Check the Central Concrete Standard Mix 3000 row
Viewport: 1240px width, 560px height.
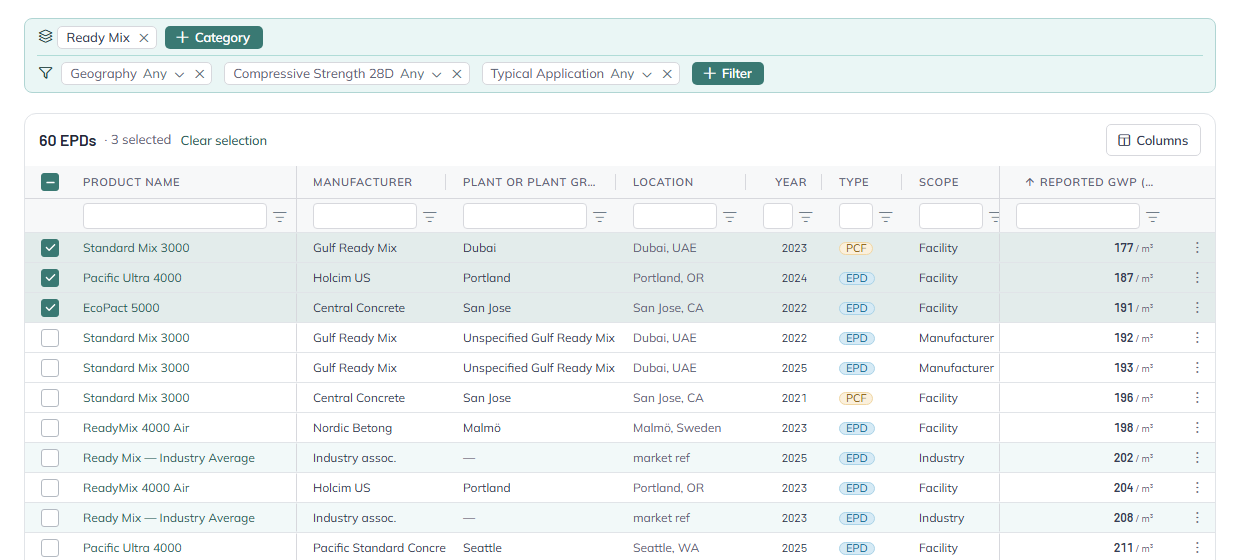[50, 398]
